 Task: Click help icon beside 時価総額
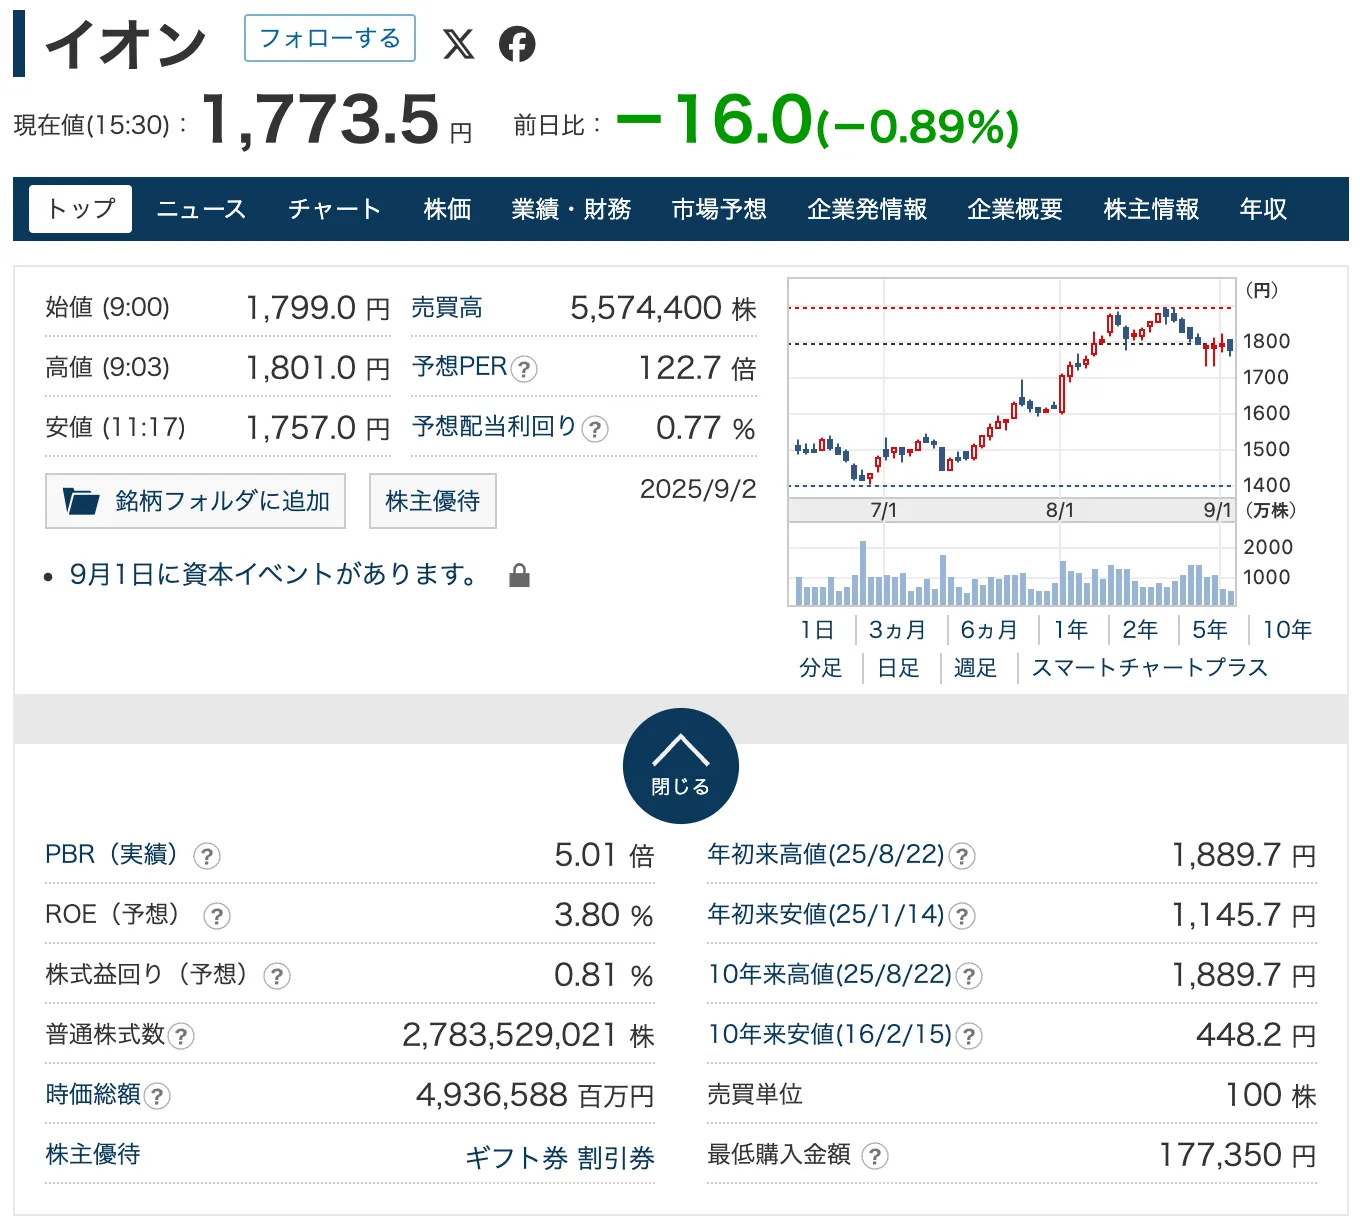[157, 1096]
